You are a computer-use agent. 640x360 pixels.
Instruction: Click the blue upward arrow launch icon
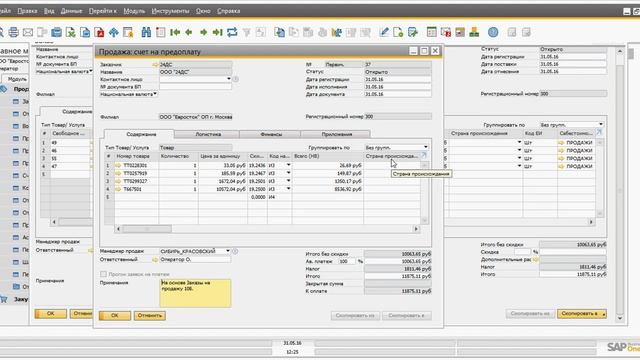click(113, 32)
